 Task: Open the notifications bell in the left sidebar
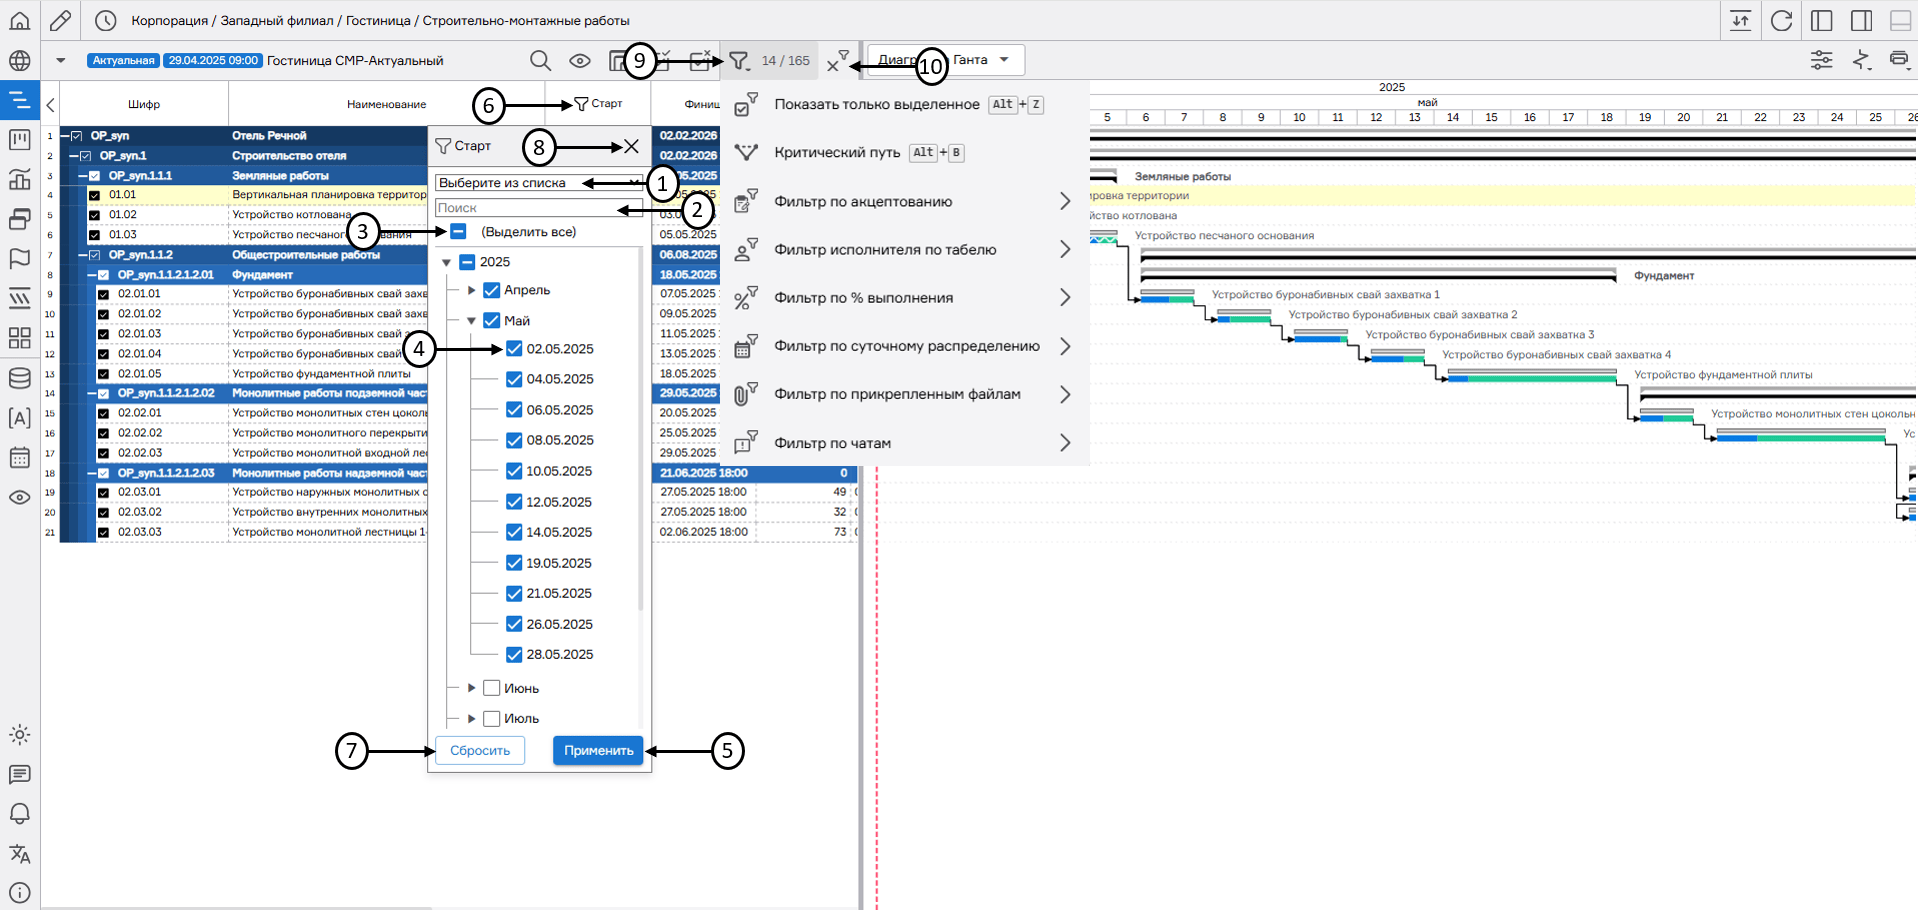tap(19, 814)
